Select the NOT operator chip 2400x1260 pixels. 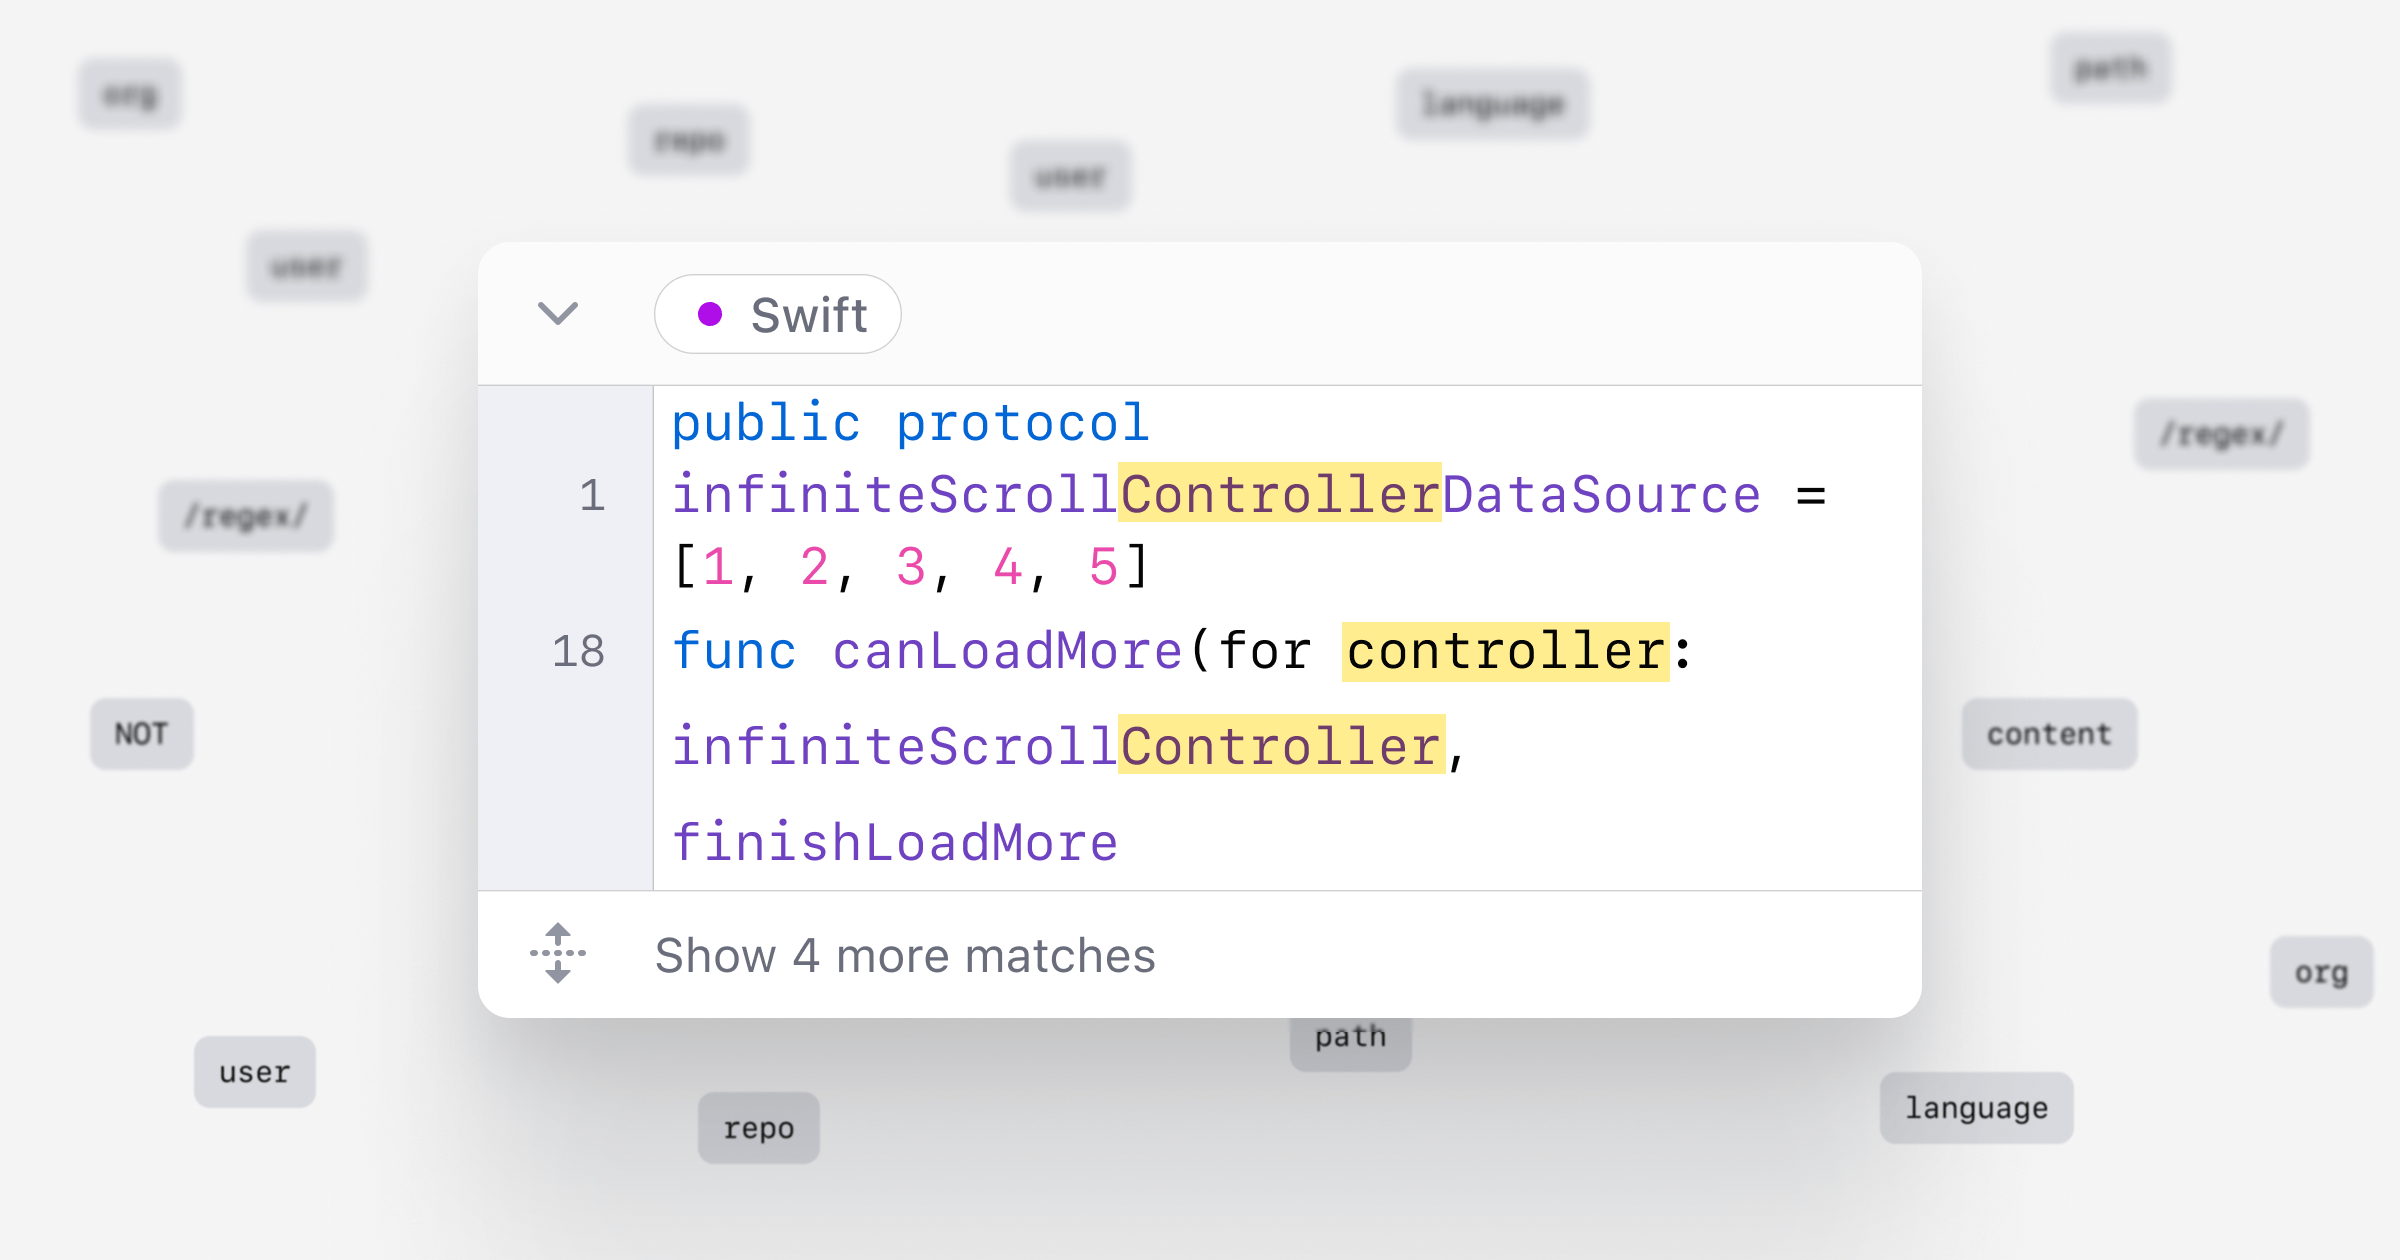coord(141,734)
